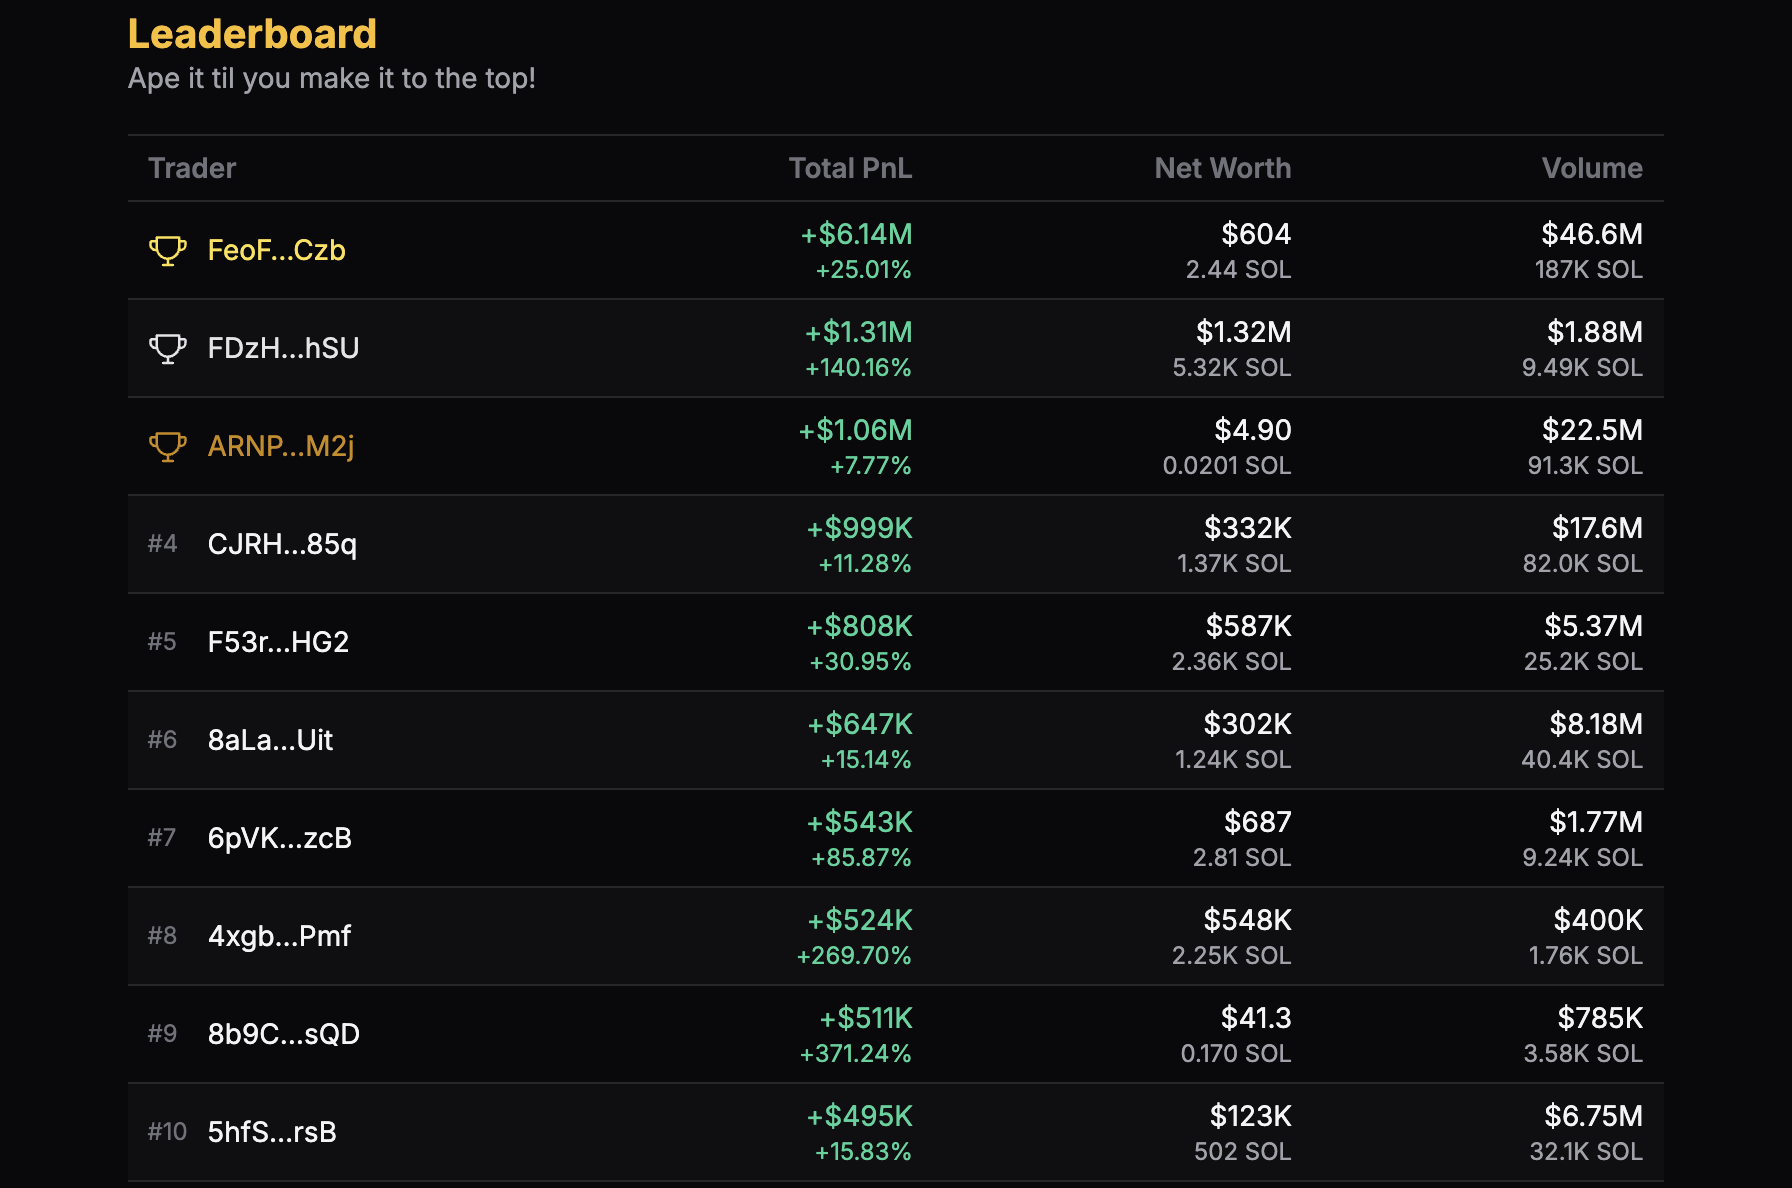
Task: Click the $400K volume value
Action: [x=1598, y=920]
